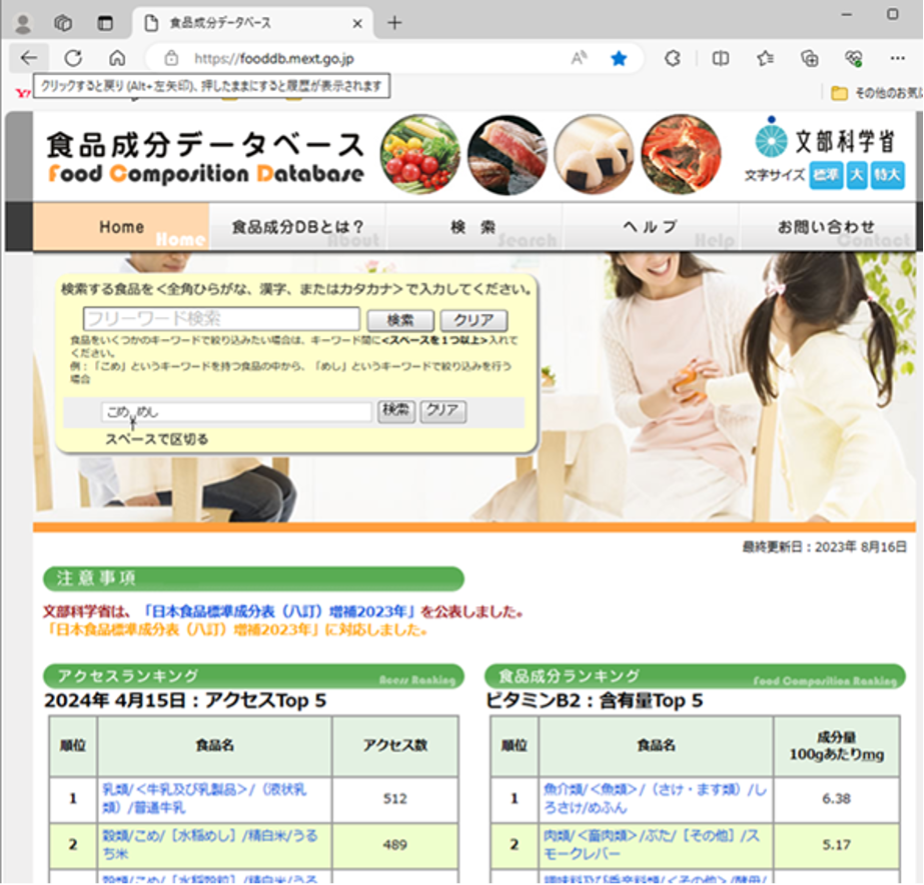Click the アクセスランキング green heading
This screenshot has height=885, width=924.
point(253,676)
